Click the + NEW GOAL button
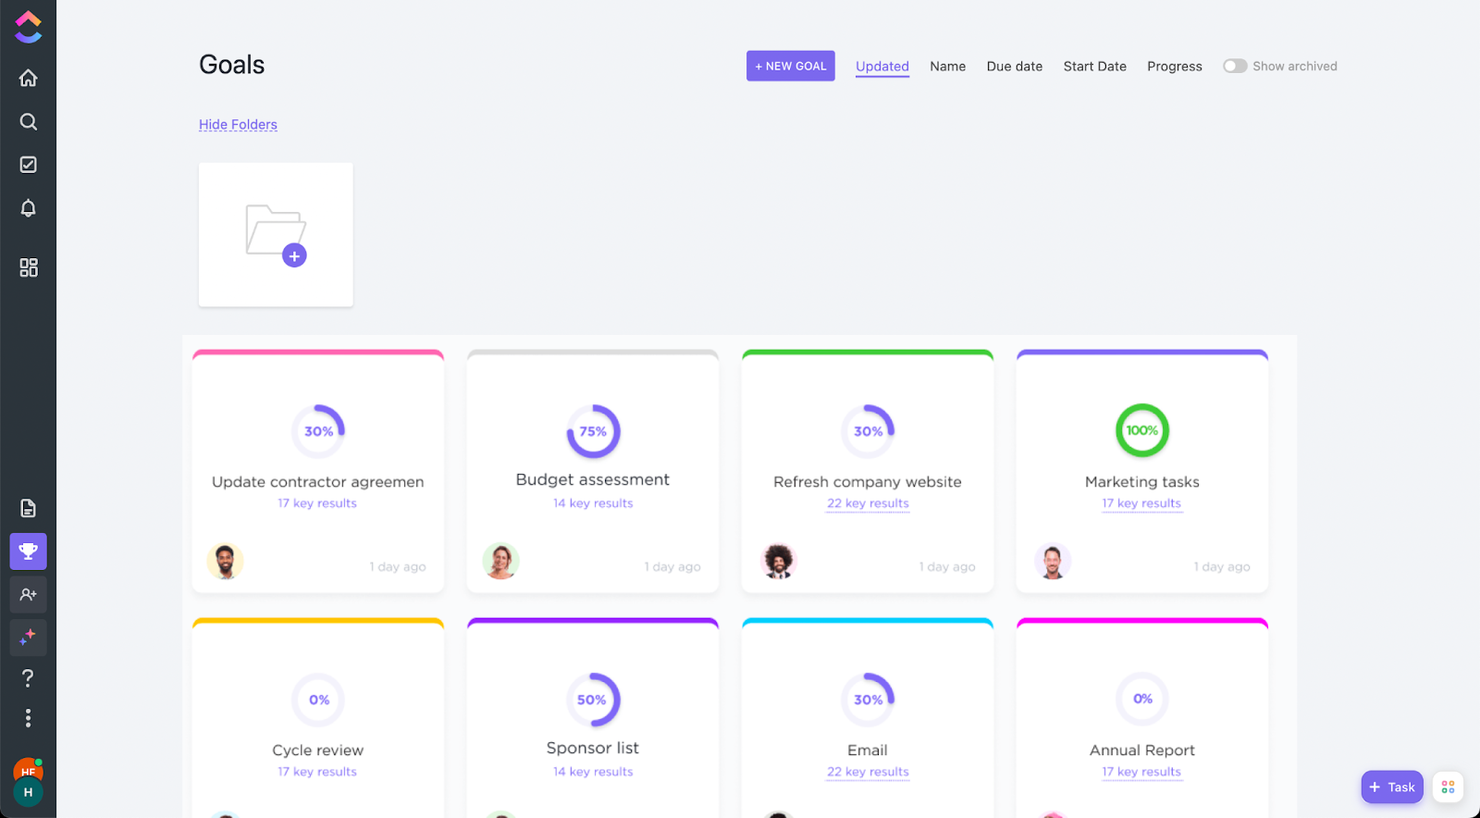The width and height of the screenshot is (1480, 818). (790, 66)
